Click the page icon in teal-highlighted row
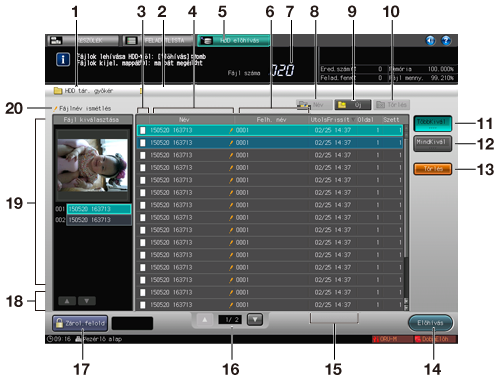This screenshot has width=500, height=380. coord(143,130)
